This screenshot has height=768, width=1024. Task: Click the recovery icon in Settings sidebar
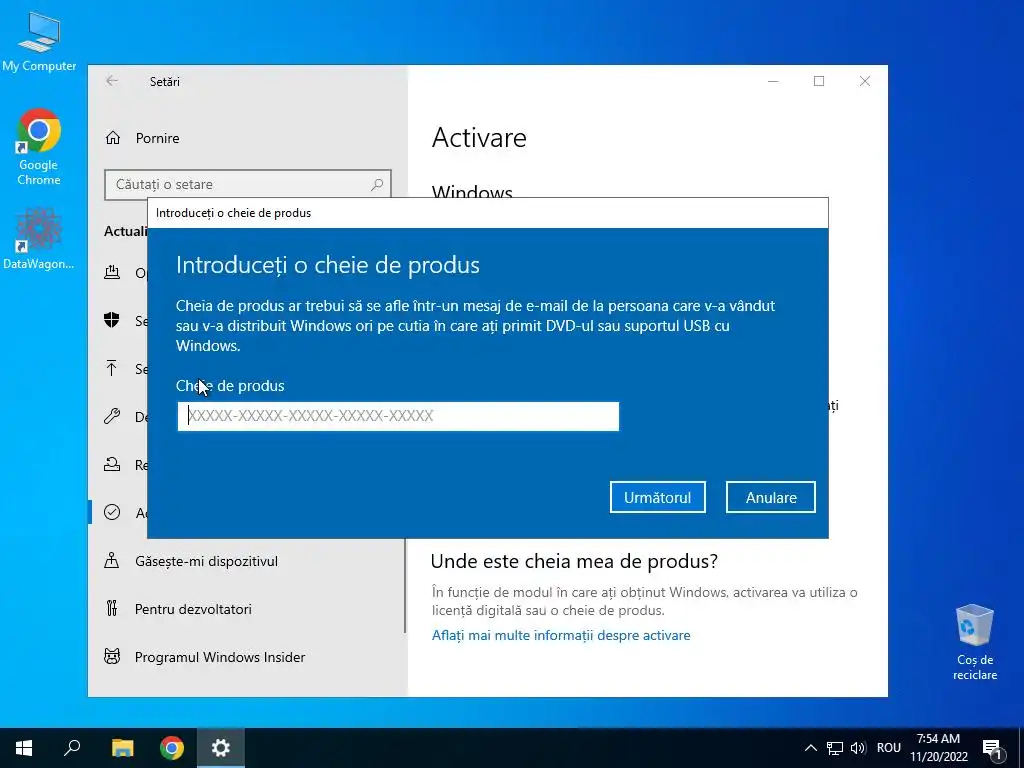[x=112, y=464]
